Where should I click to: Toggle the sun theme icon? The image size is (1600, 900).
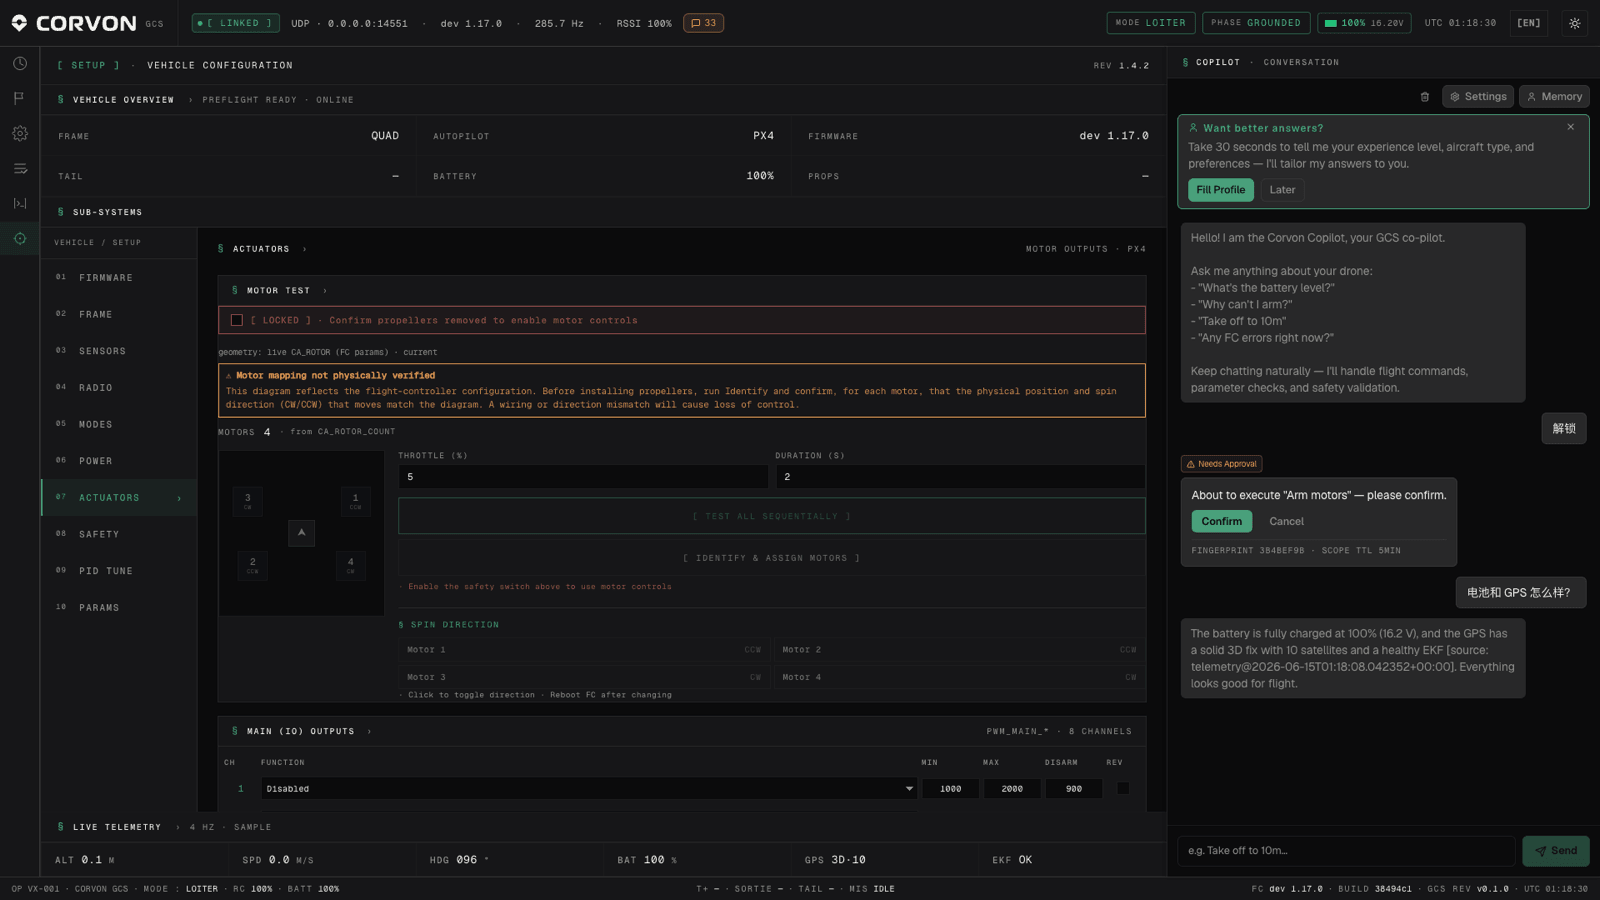pyautogui.click(x=1575, y=23)
